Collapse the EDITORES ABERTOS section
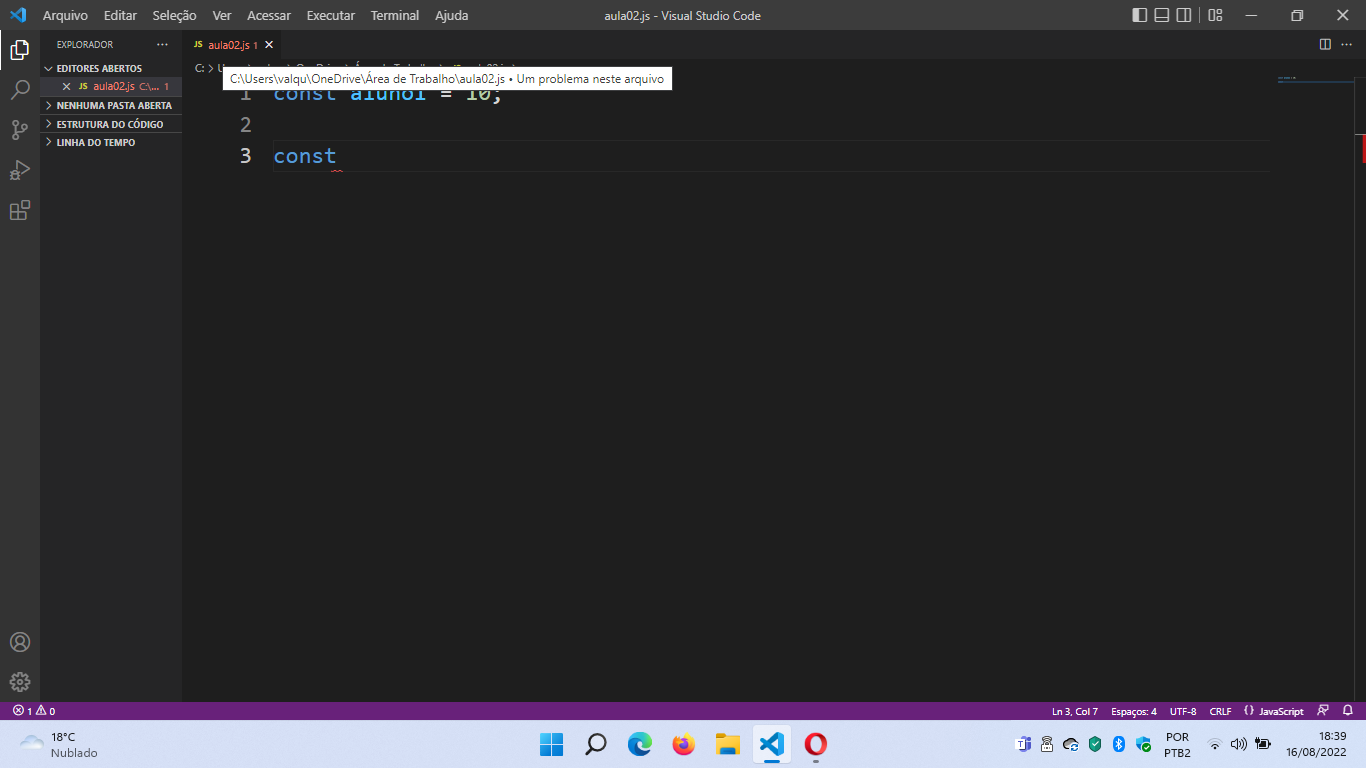 pos(111,68)
